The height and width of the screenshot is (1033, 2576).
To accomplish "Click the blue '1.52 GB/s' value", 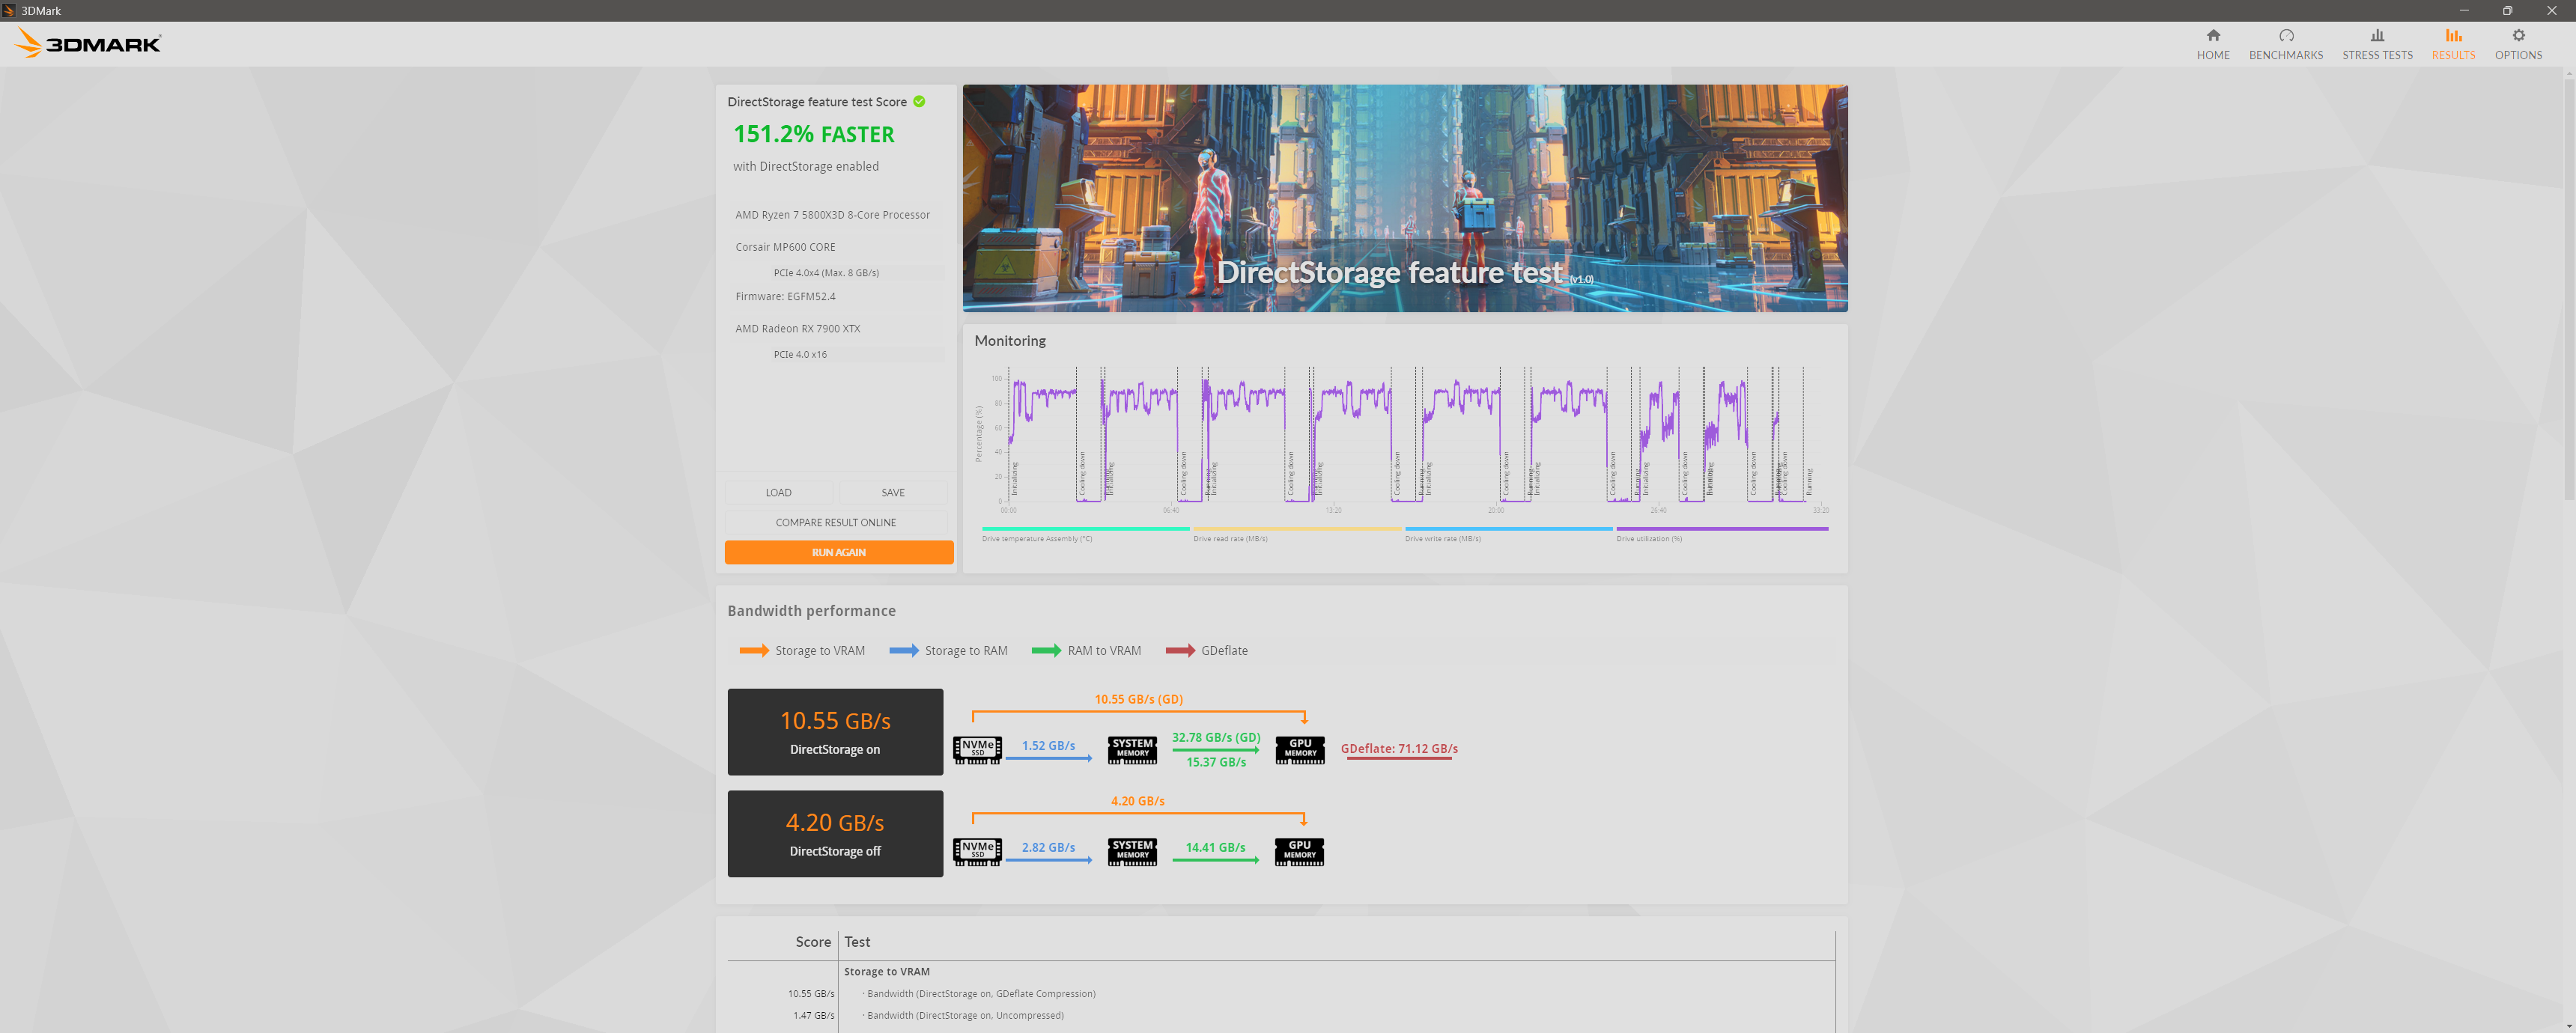I will (x=1047, y=745).
